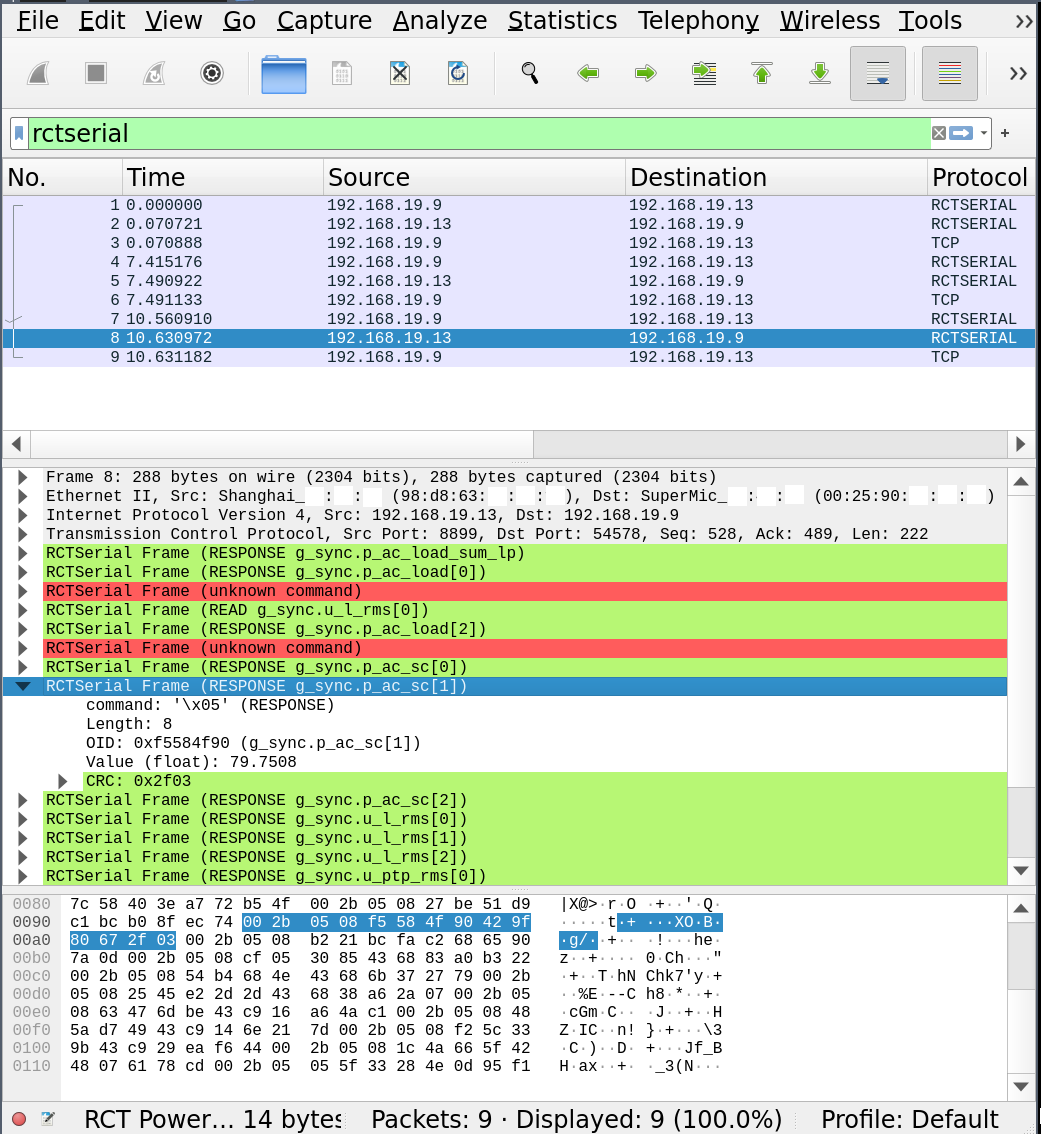
Task: Jump to the last packet
Action: point(820,73)
